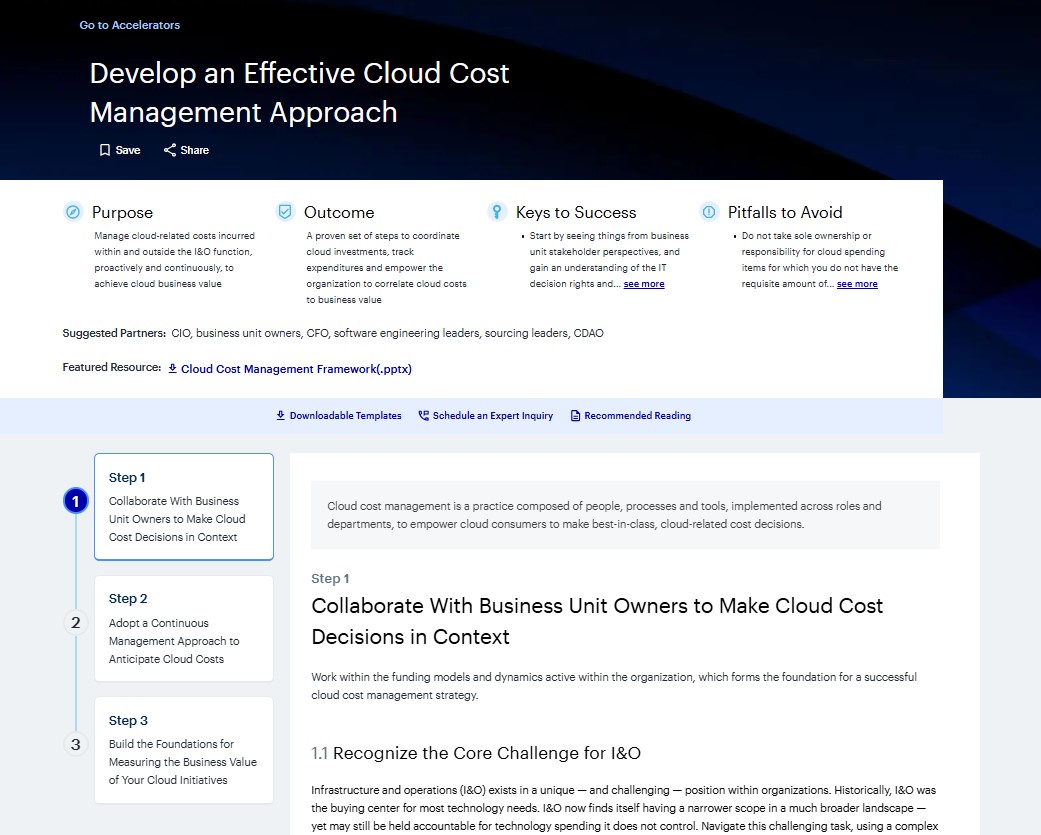1041x835 pixels.
Task: Click the Pitfalls to Avoid info icon
Action: (709, 212)
